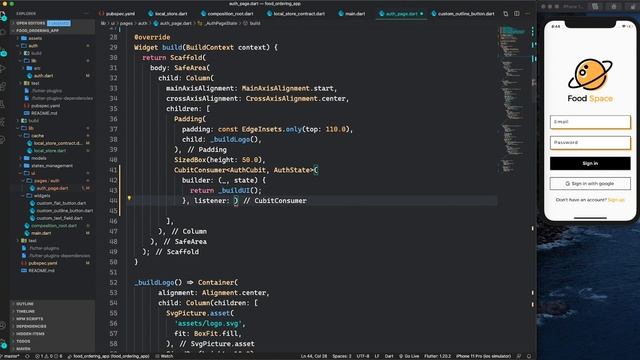Click the Simulator rotate icon
The height and width of the screenshot is (360, 640).
632,7
